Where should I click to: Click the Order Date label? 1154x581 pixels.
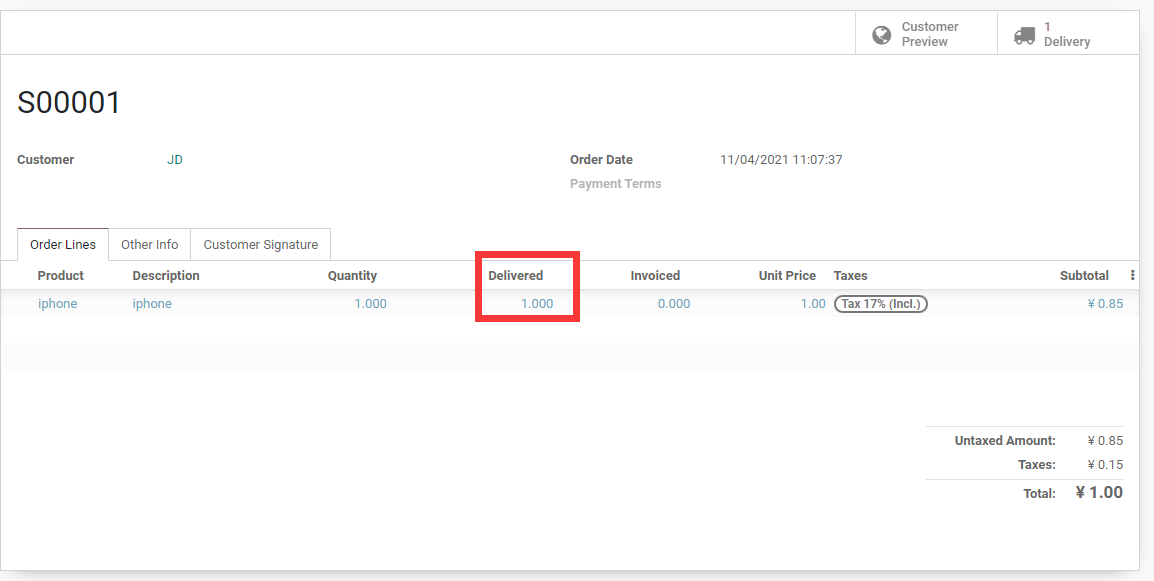point(601,160)
